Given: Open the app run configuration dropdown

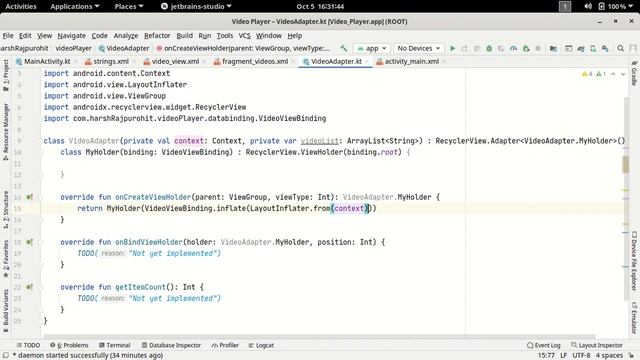Looking at the screenshot, I should (x=371, y=48).
